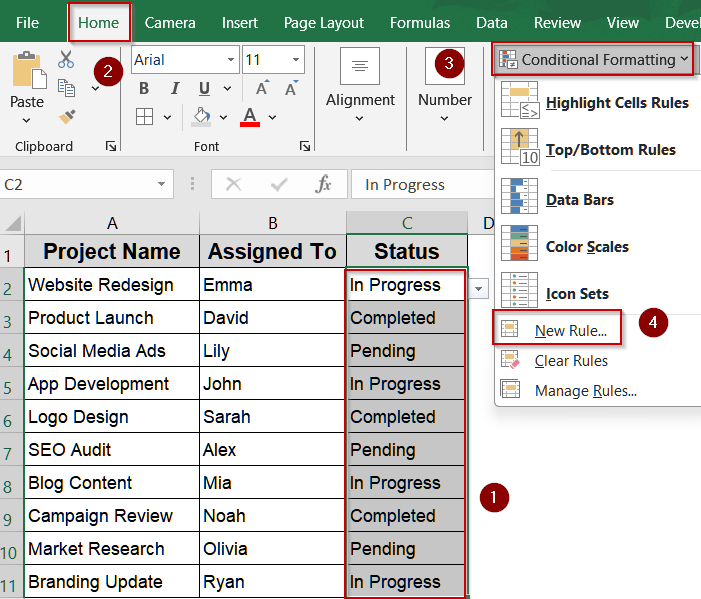
Task: Open the font name dropdown
Action: [x=231, y=59]
